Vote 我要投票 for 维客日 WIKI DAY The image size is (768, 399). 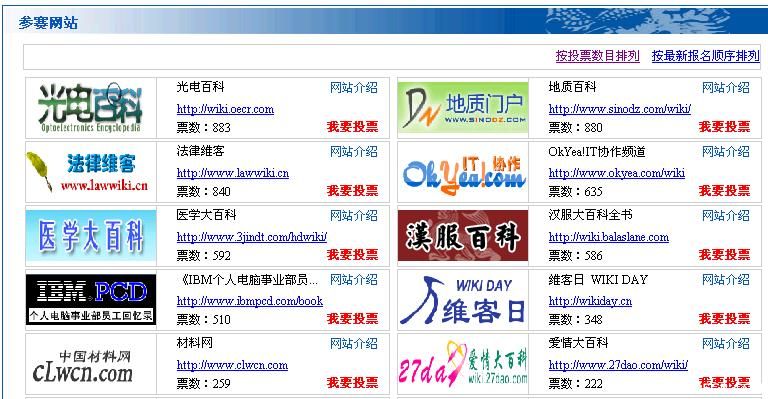[x=724, y=319]
